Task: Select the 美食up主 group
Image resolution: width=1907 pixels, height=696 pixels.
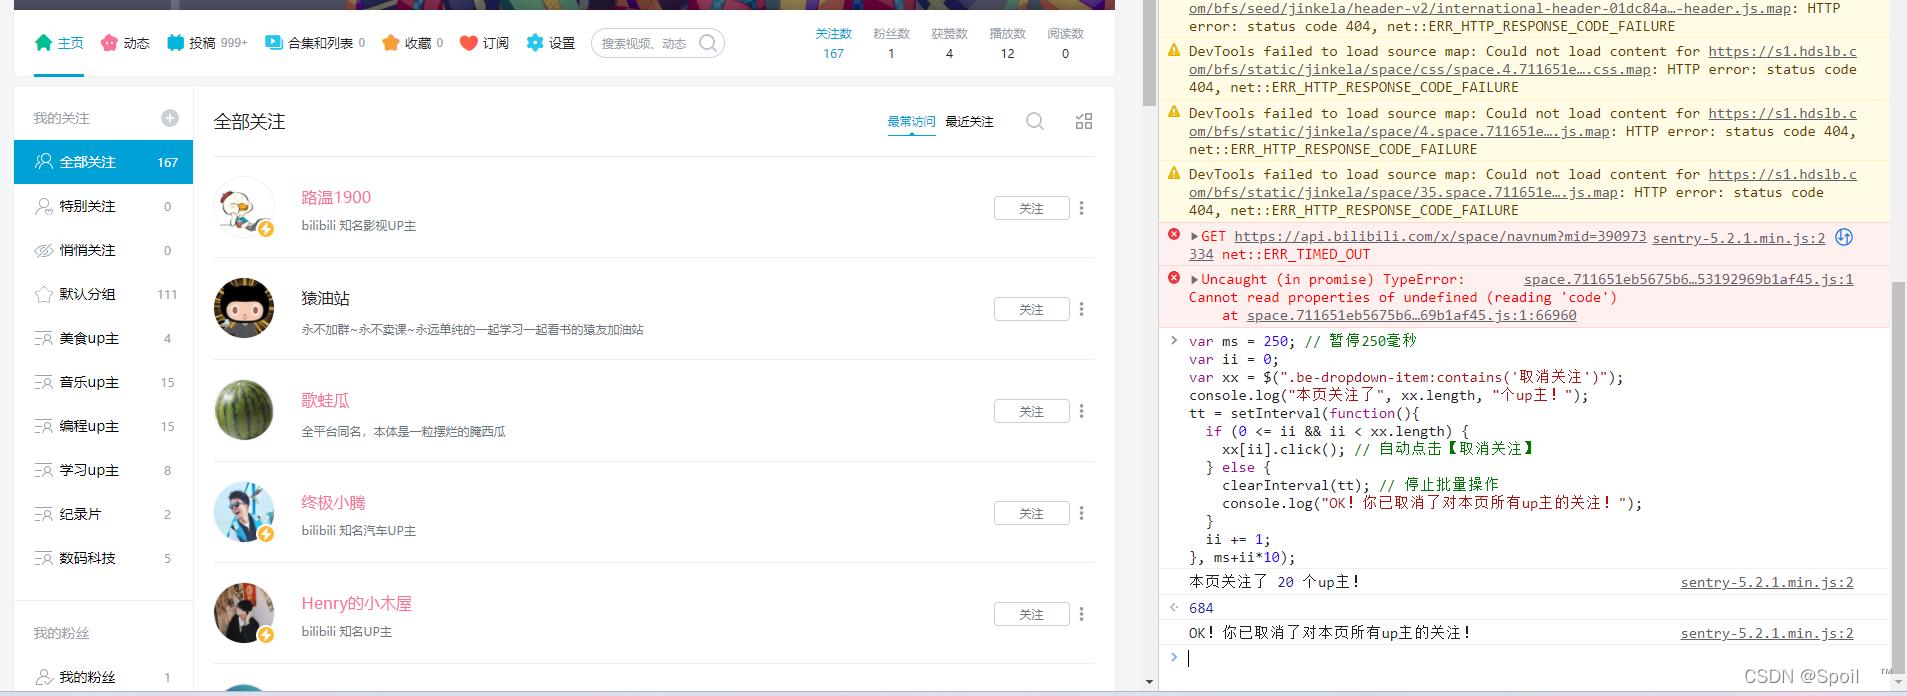Action: (103, 338)
